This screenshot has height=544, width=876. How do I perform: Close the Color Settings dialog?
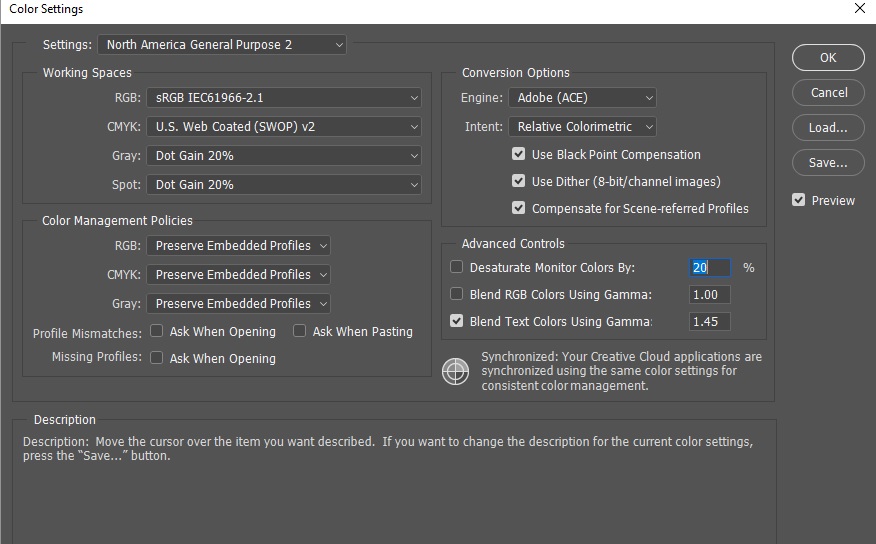tap(860, 8)
